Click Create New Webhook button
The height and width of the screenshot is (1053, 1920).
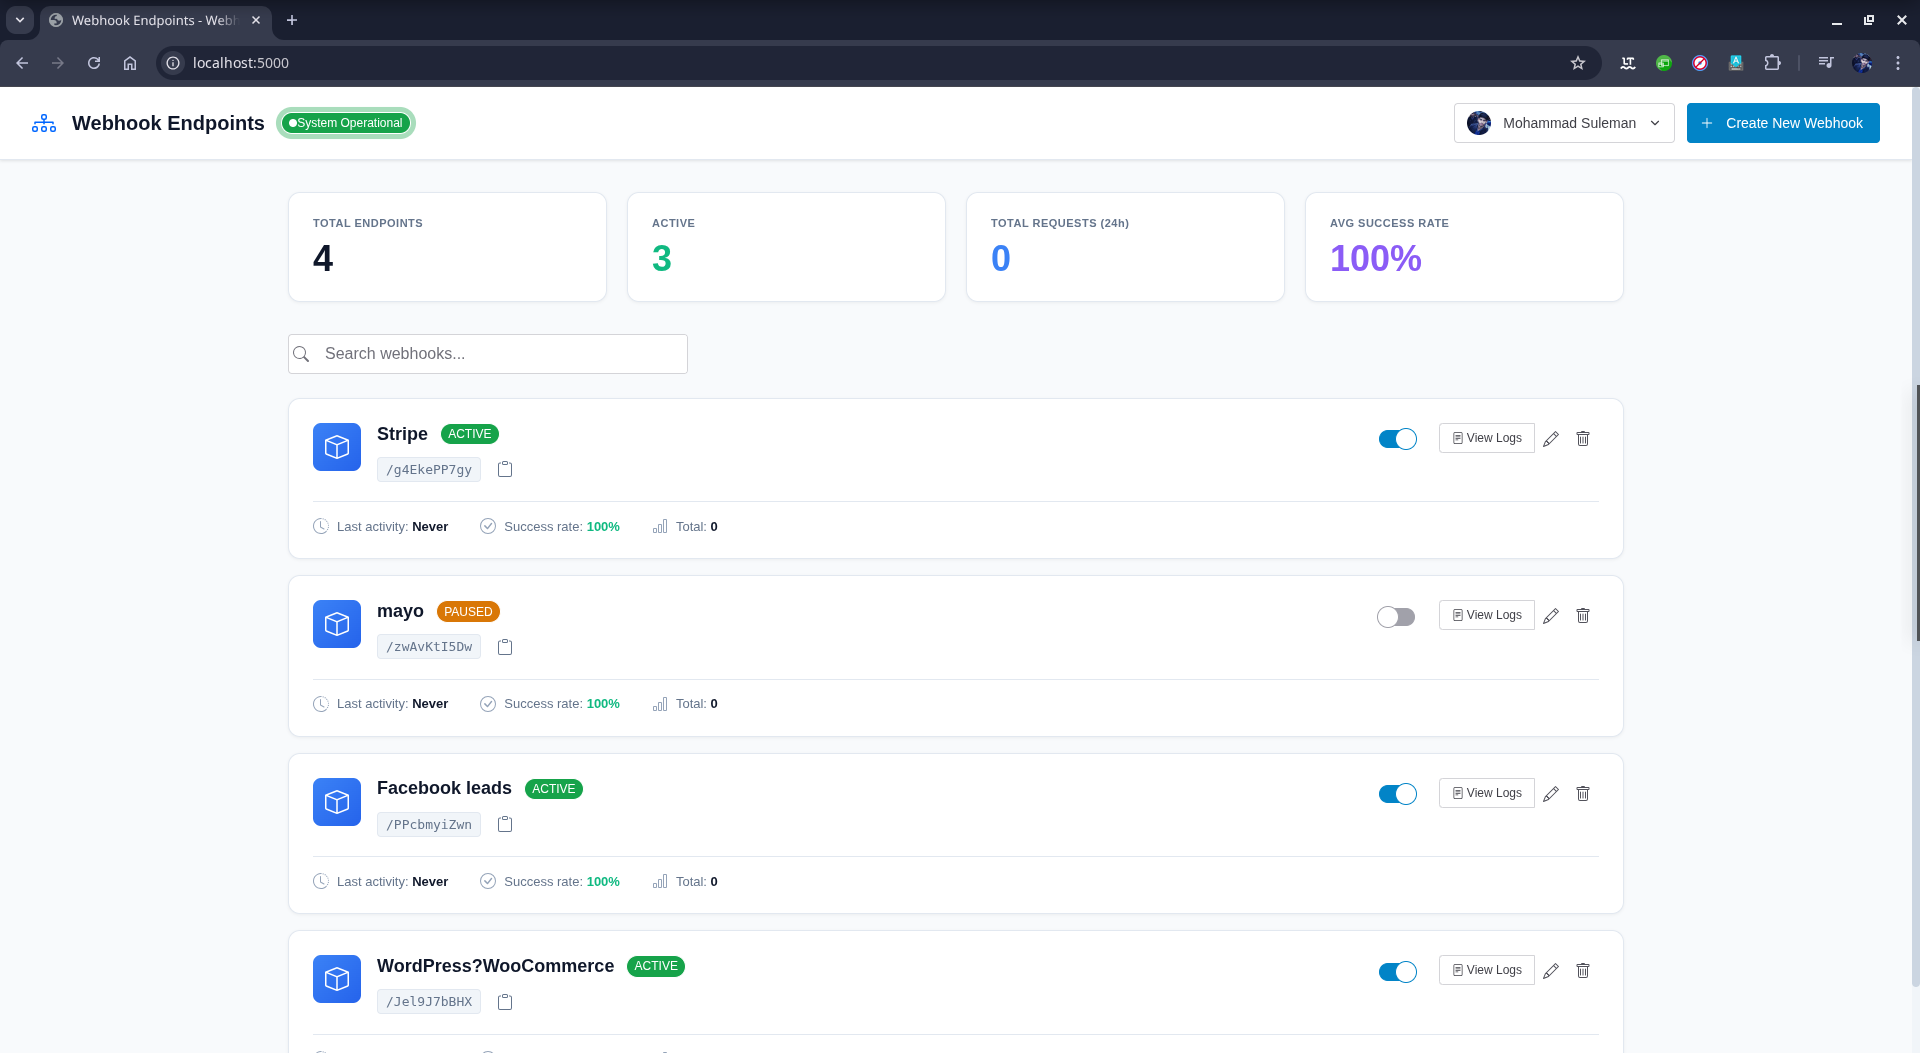click(1783, 123)
